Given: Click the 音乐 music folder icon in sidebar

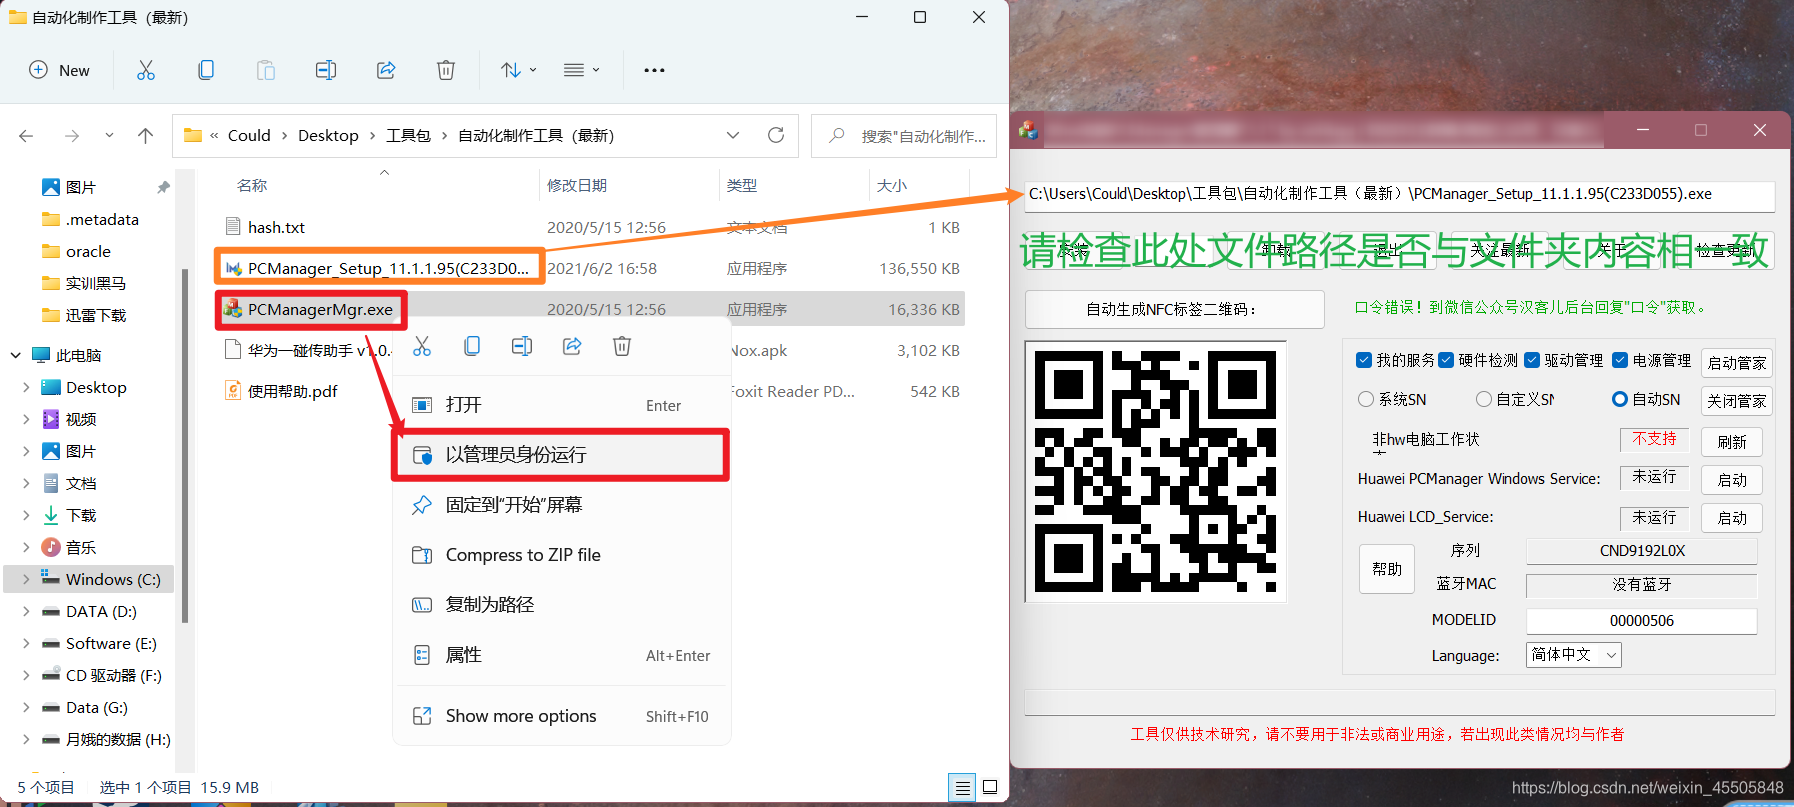Looking at the screenshot, I should point(51,547).
